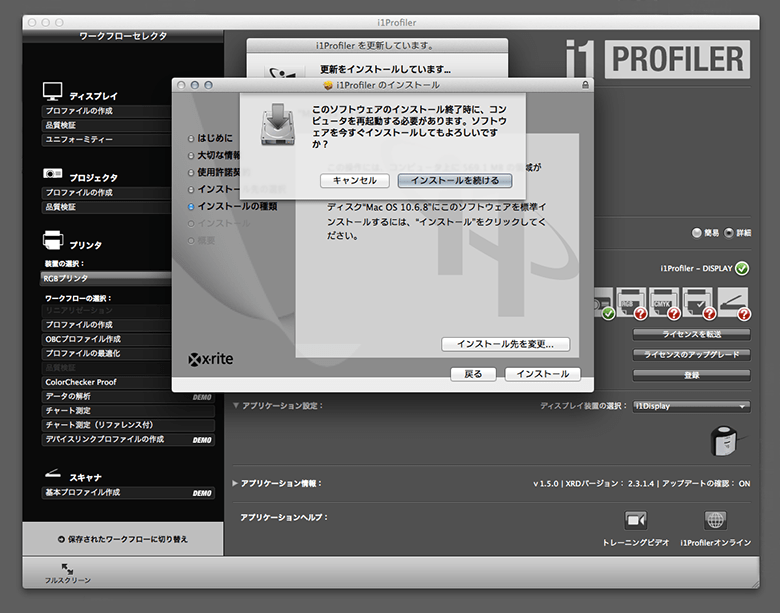780x613 pixels.
Task: Click the projector license icon with green check
Action: pos(604,304)
